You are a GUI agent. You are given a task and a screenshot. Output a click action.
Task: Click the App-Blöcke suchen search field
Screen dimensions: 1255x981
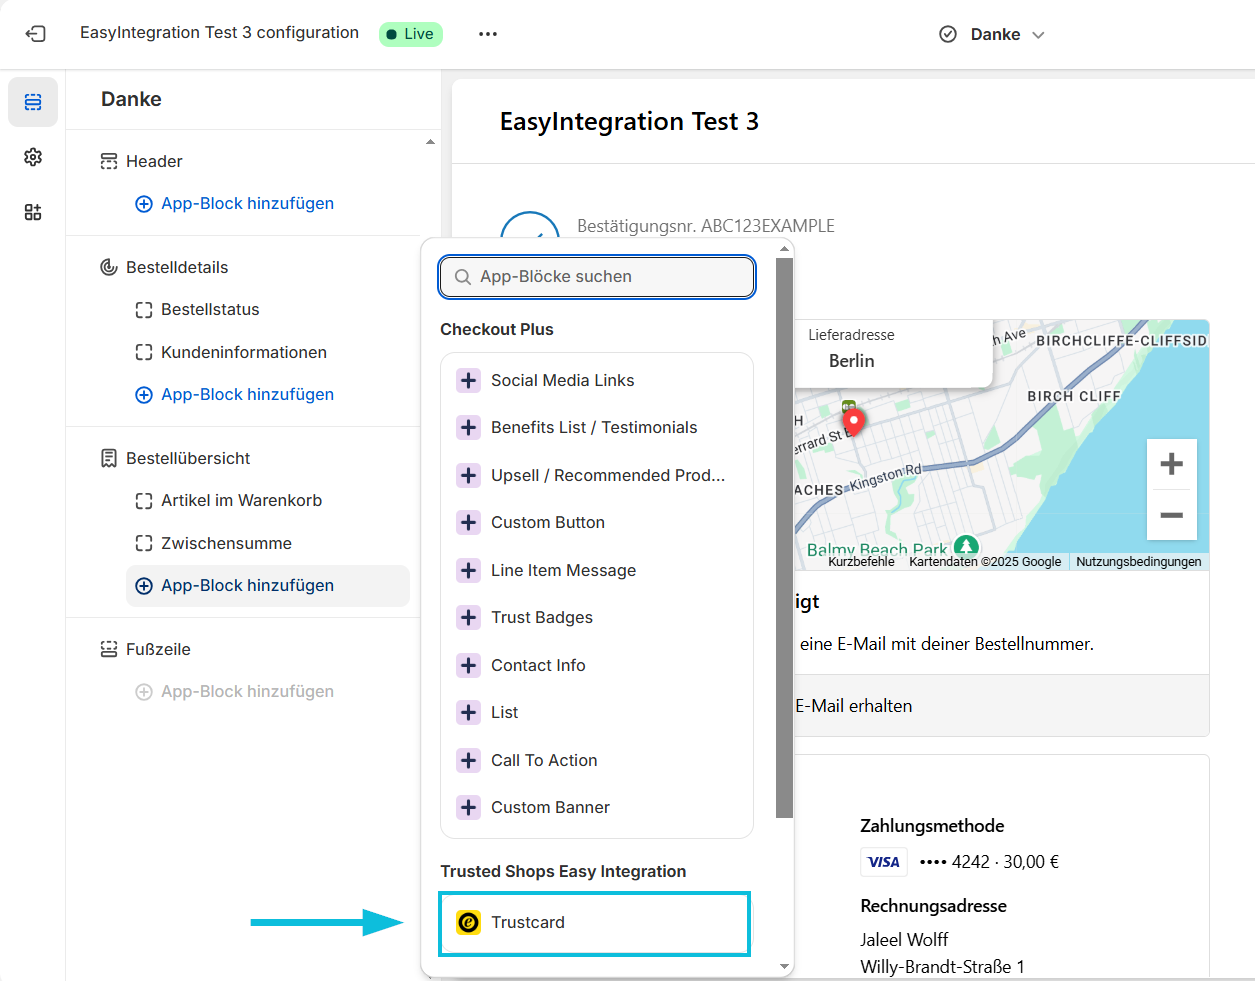(x=597, y=277)
